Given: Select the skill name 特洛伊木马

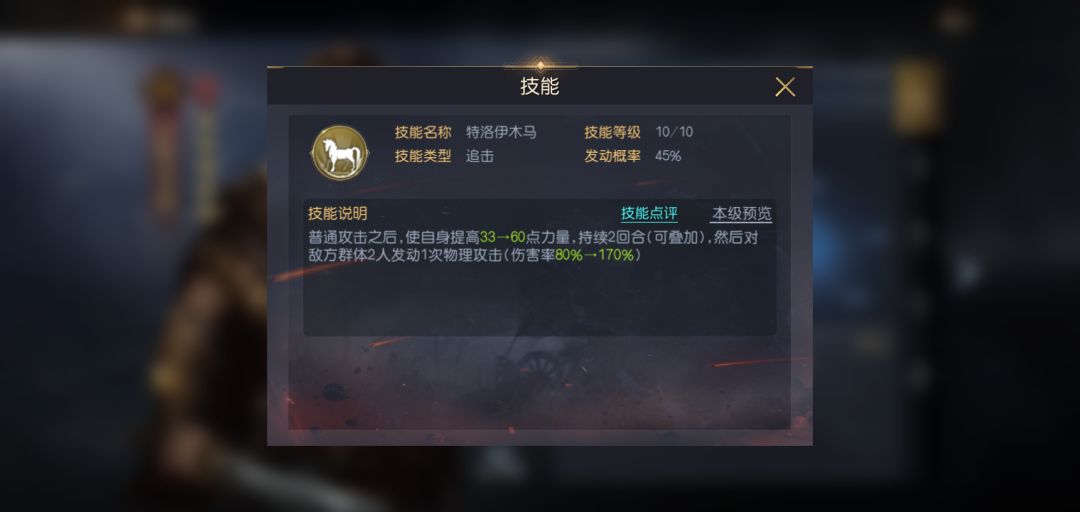Looking at the screenshot, I should [501, 132].
